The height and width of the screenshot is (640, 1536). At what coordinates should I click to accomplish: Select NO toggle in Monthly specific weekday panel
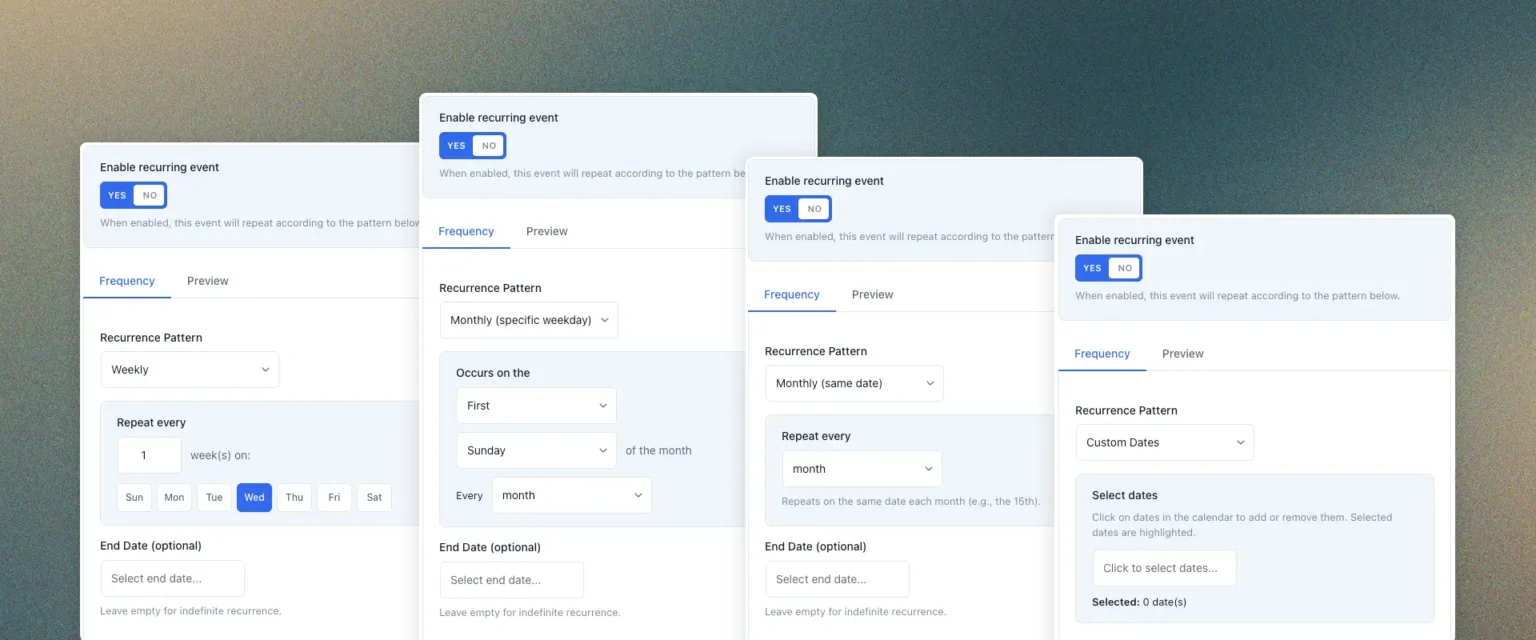[x=488, y=145]
